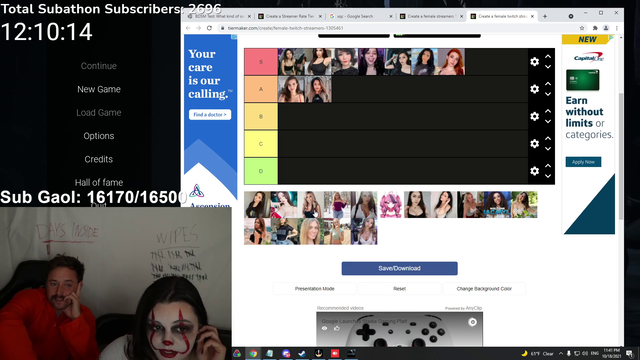Enter Presentation Mode
This screenshot has width=640, height=360.
coord(314,289)
